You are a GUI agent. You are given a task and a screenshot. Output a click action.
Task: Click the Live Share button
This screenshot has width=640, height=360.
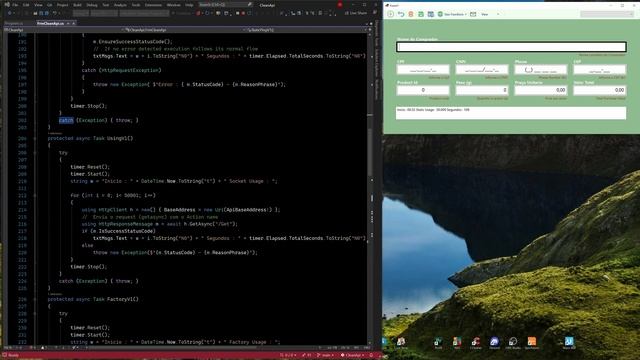pos(356,13)
